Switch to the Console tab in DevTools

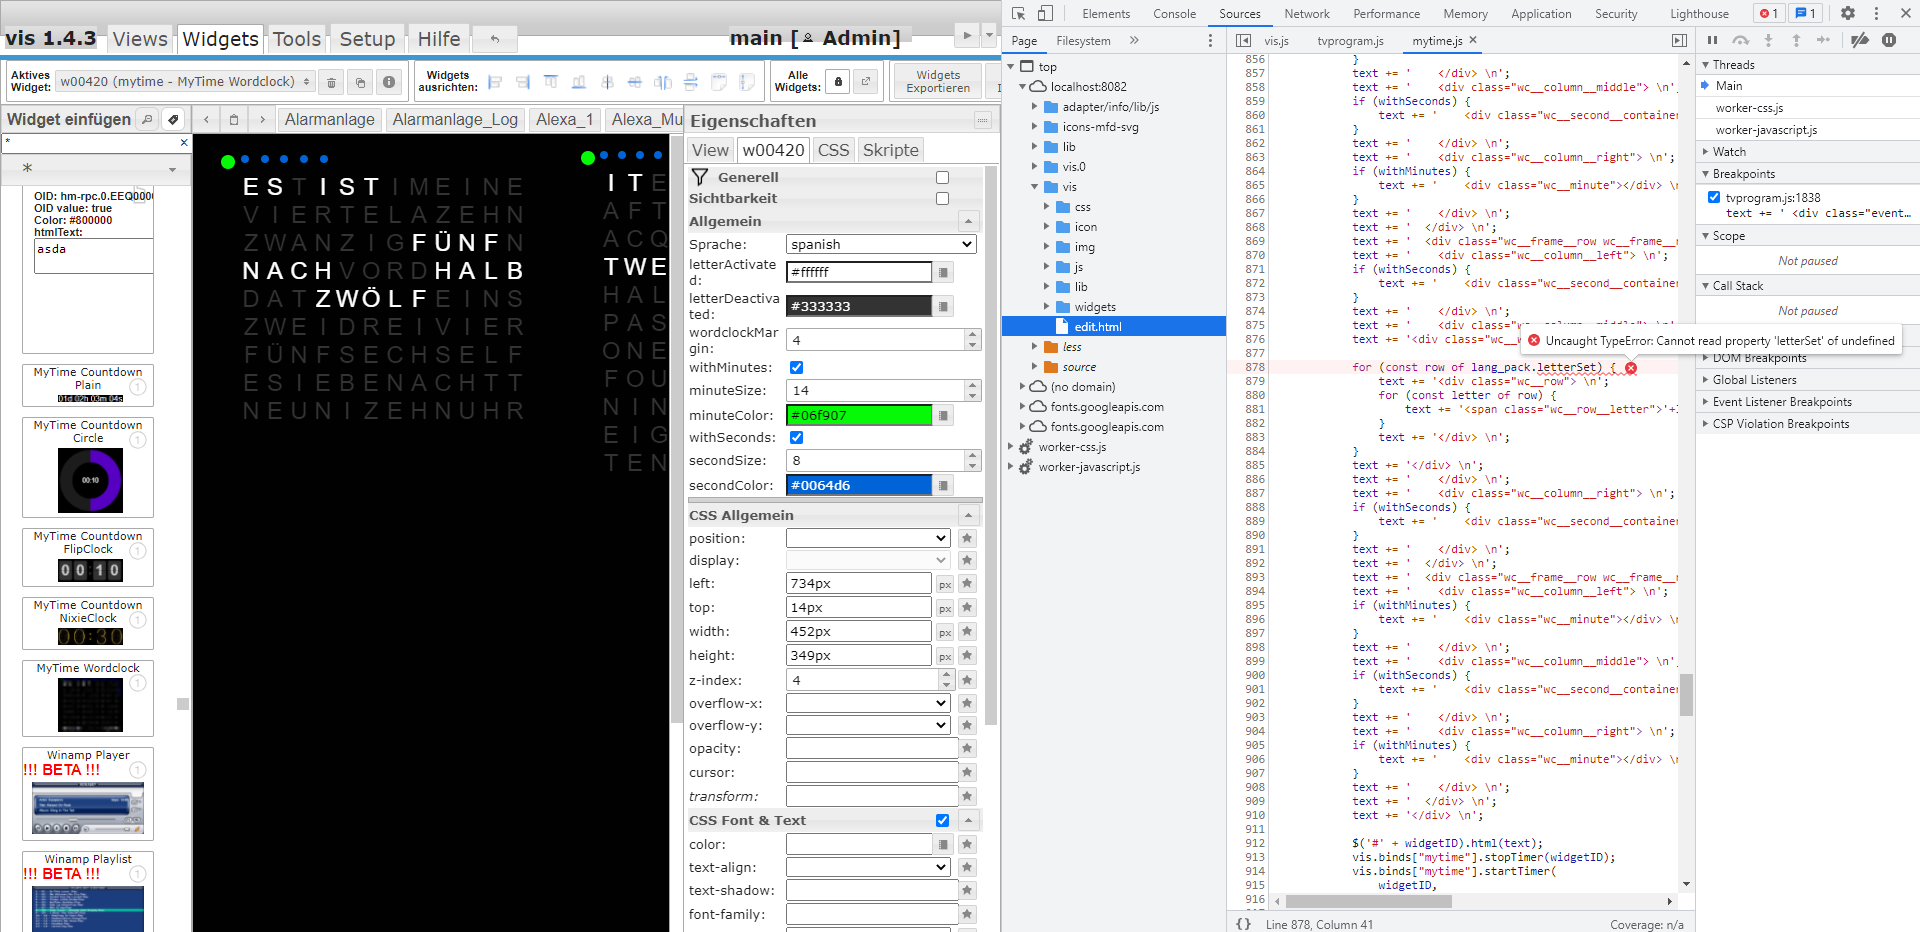point(1174,13)
